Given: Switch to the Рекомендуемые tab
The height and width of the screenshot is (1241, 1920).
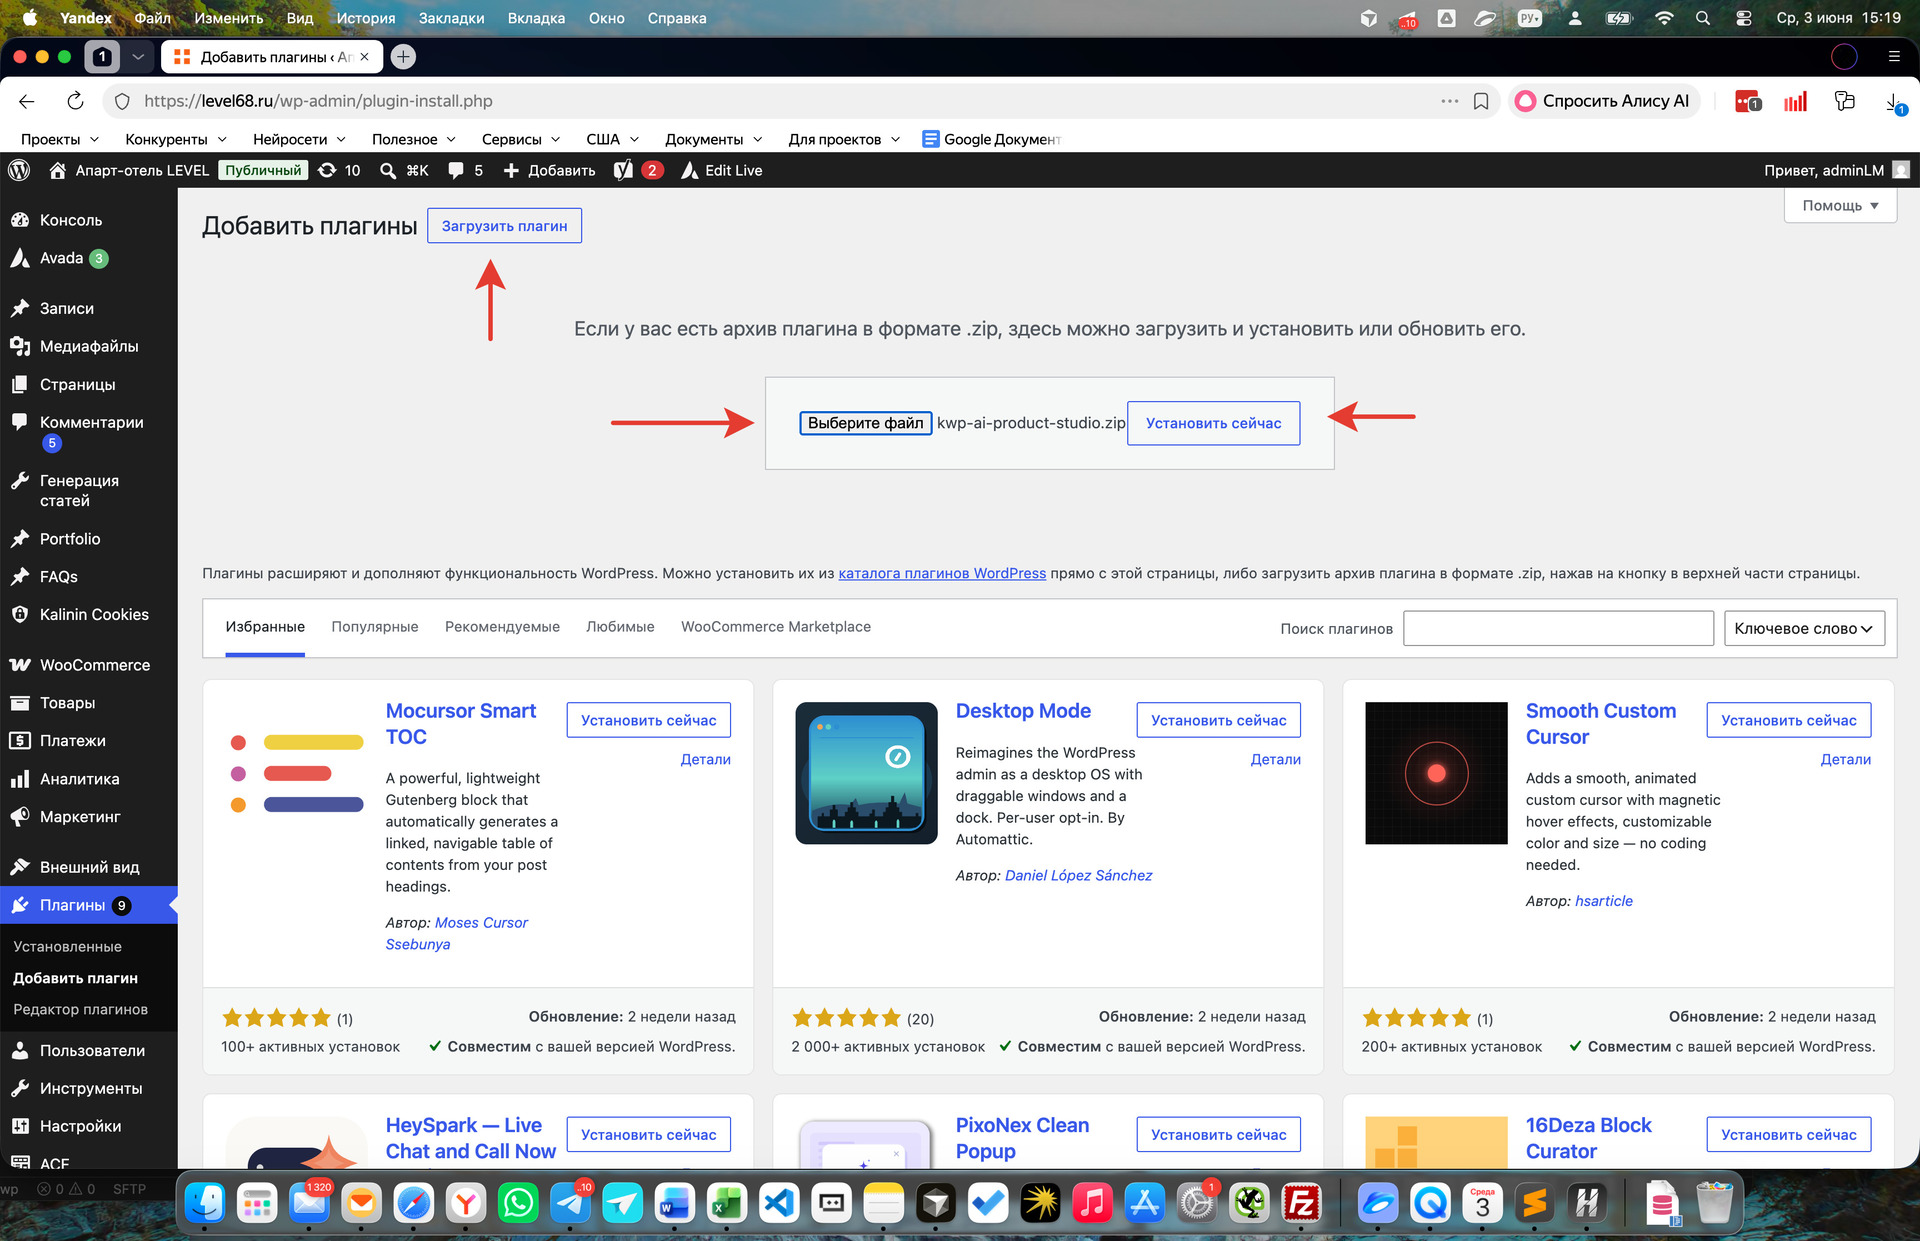Looking at the screenshot, I should 502,627.
